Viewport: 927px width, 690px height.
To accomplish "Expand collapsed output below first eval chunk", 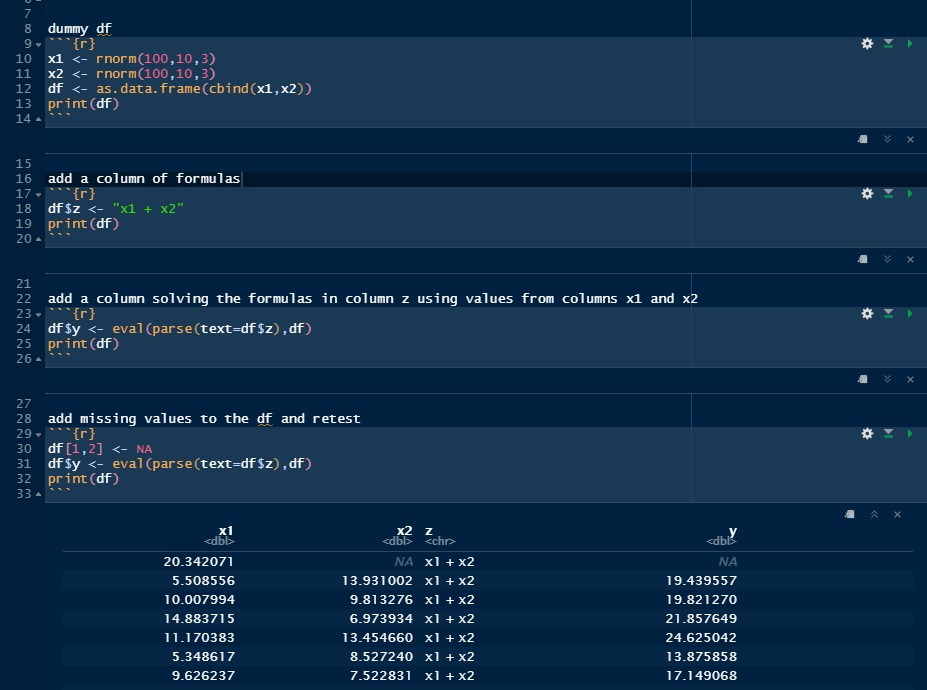I will click(887, 380).
